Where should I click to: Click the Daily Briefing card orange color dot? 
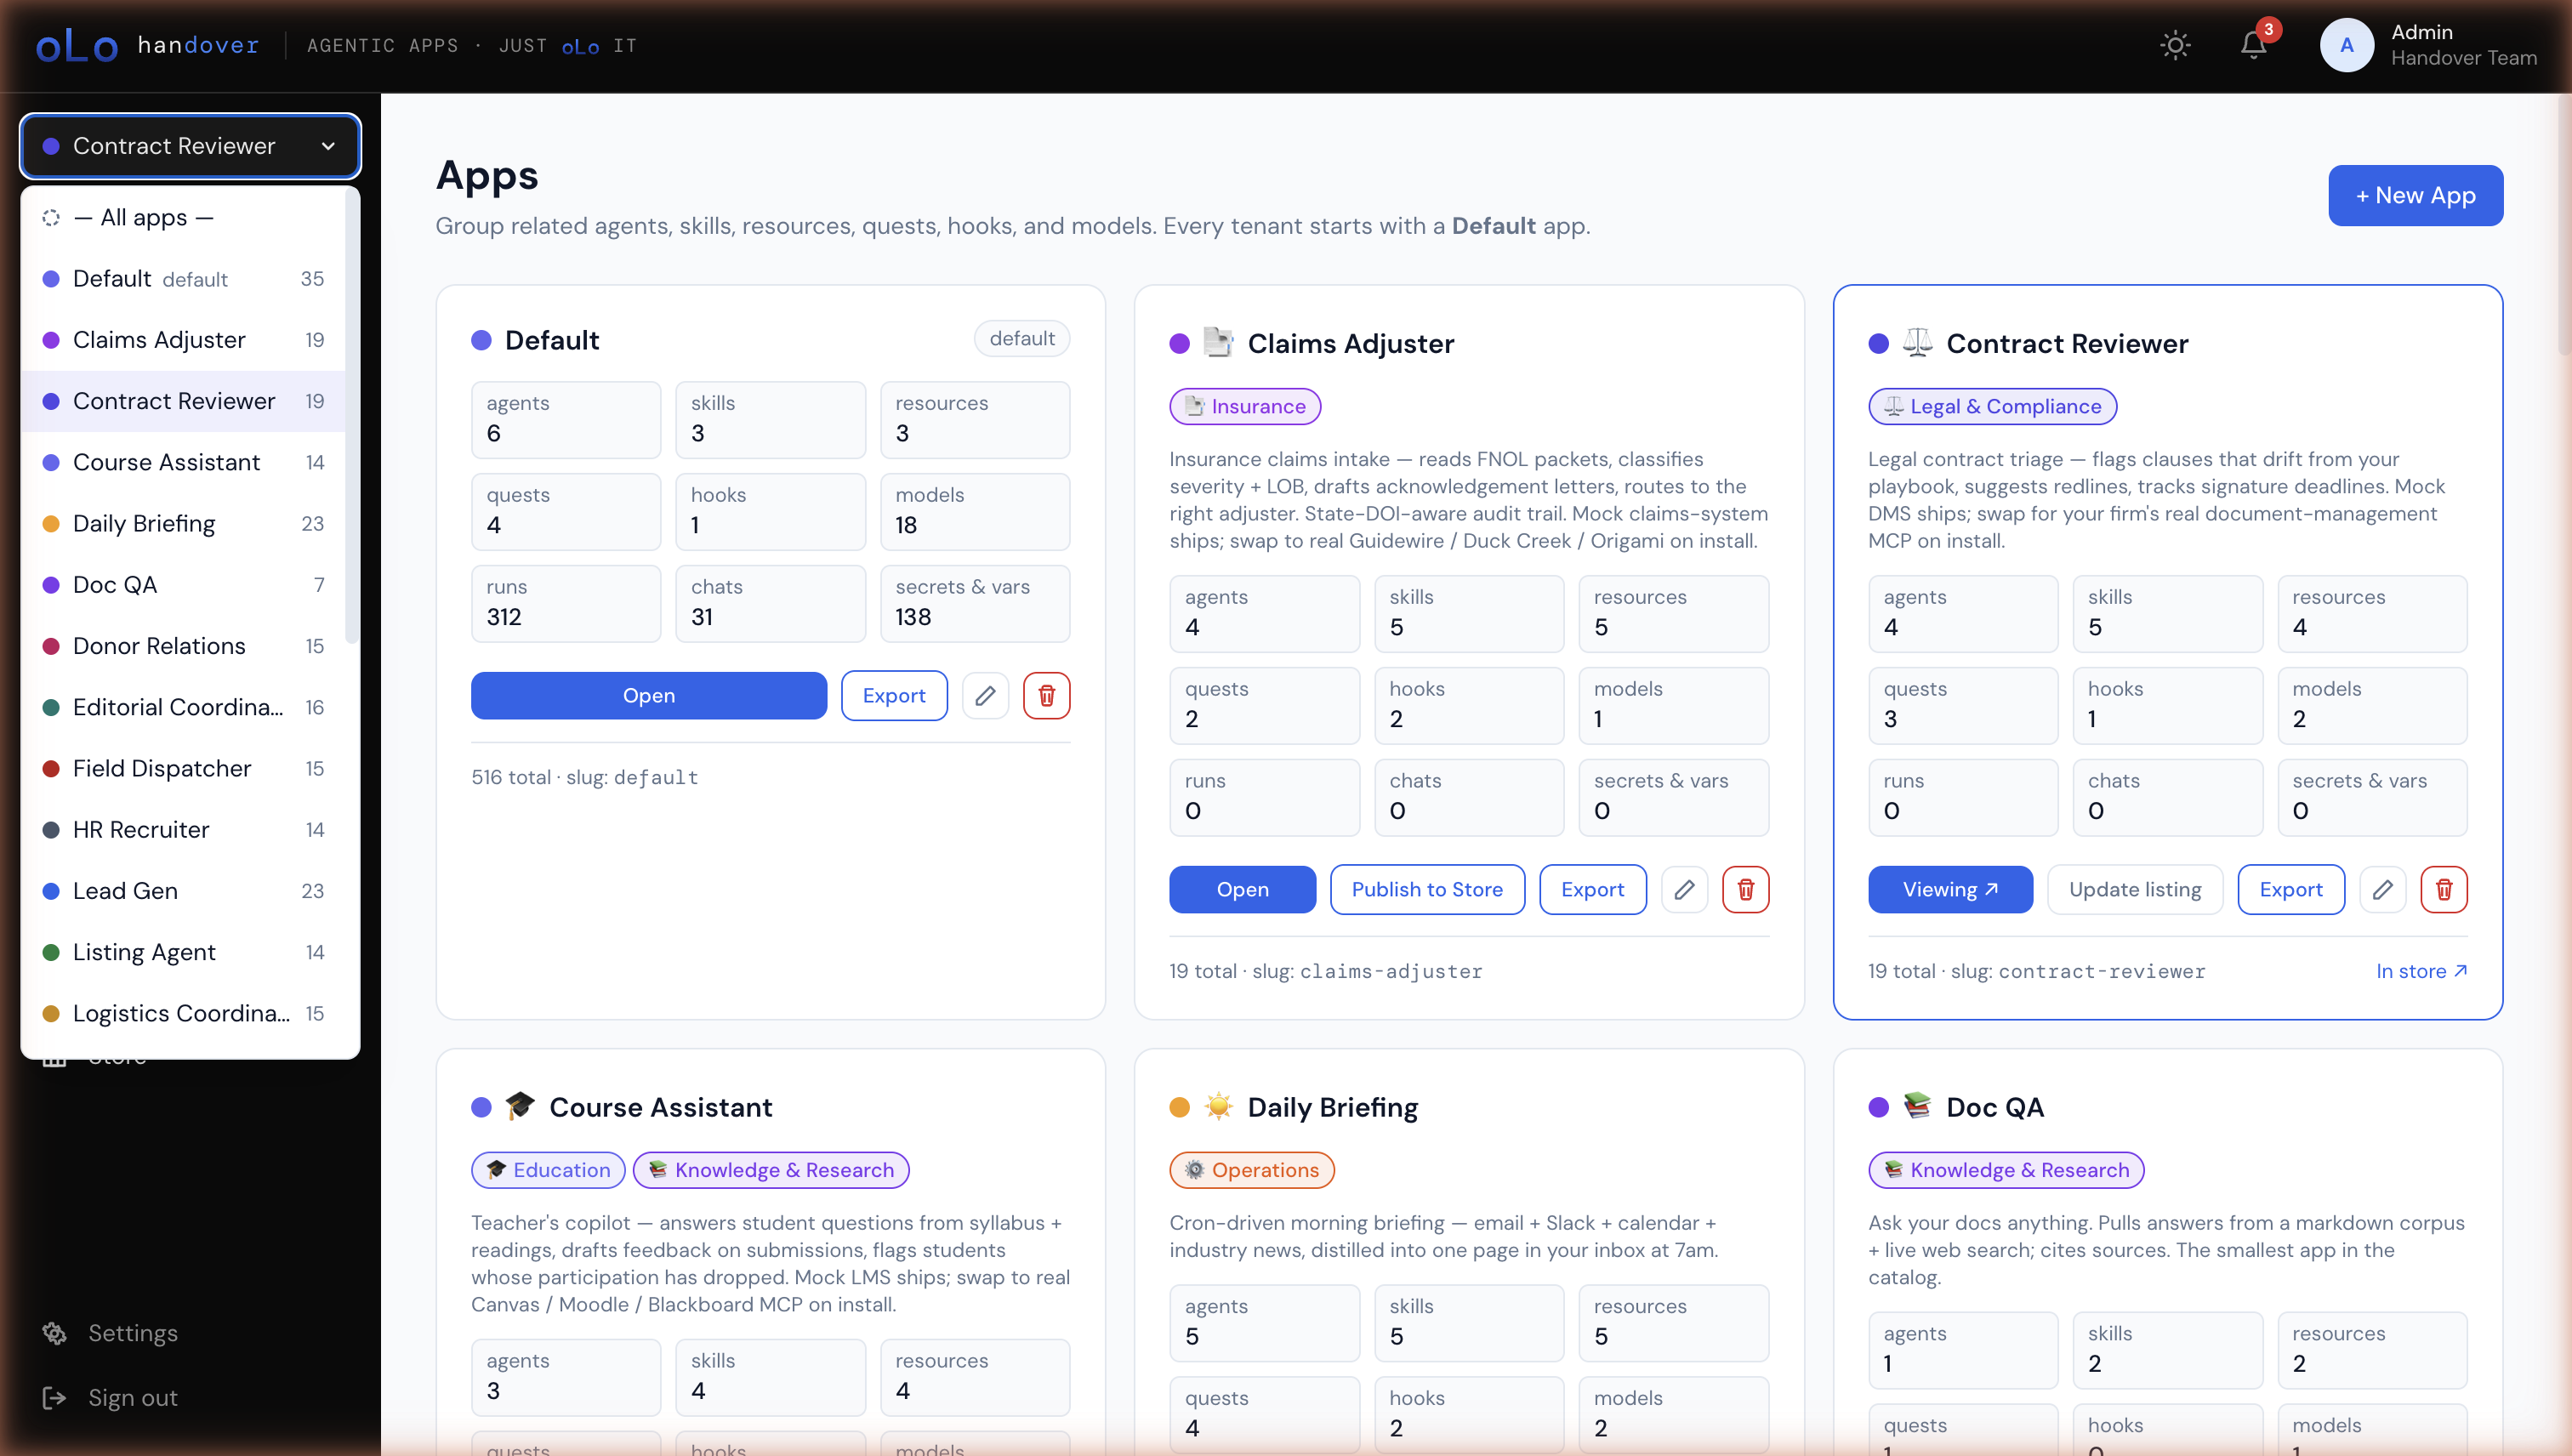coord(1179,1107)
